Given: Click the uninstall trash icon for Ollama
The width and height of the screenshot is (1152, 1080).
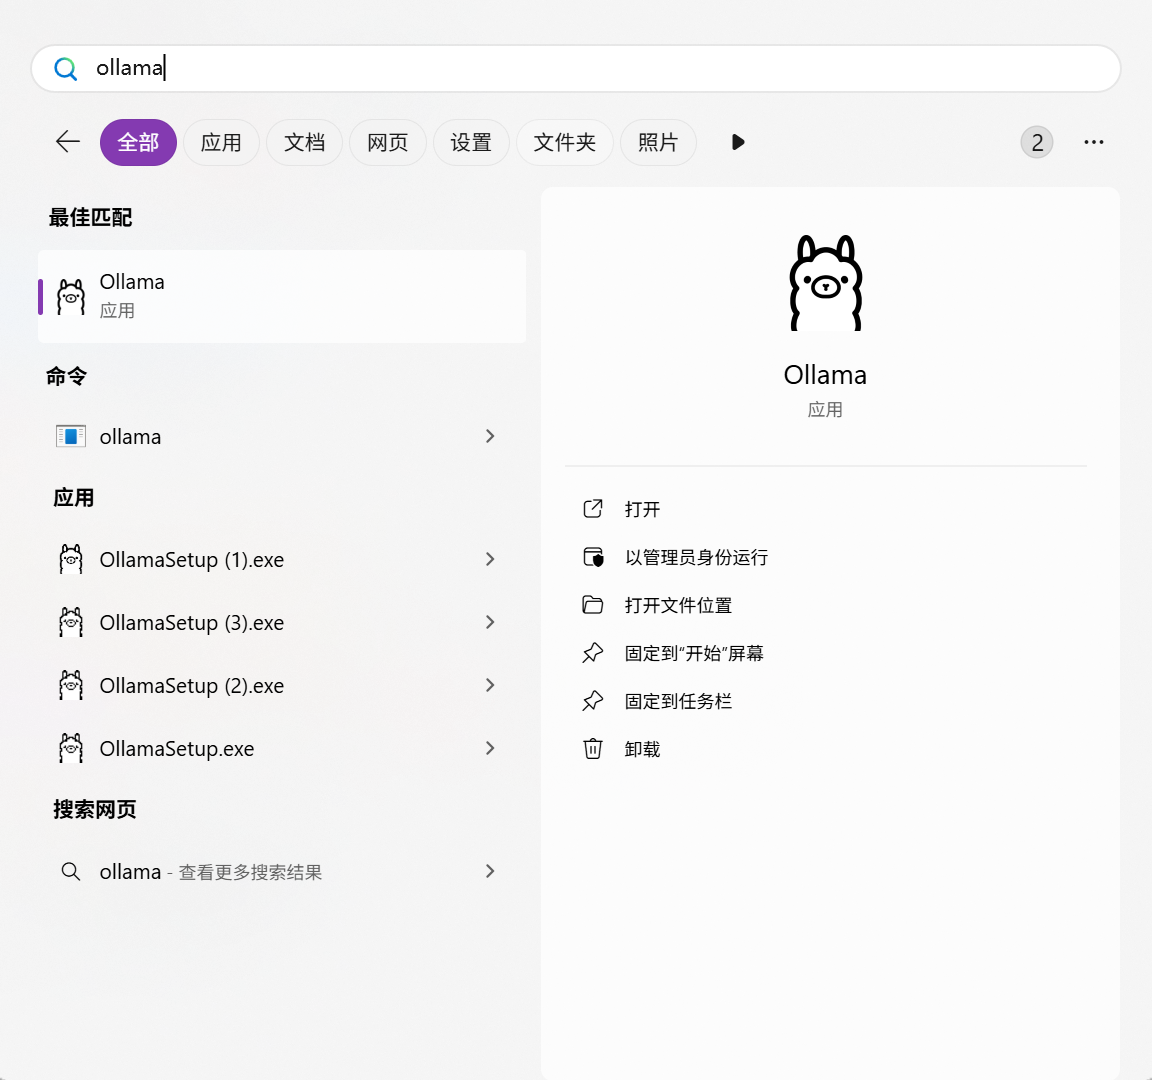Looking at the screenshot, I should [592, 748].
